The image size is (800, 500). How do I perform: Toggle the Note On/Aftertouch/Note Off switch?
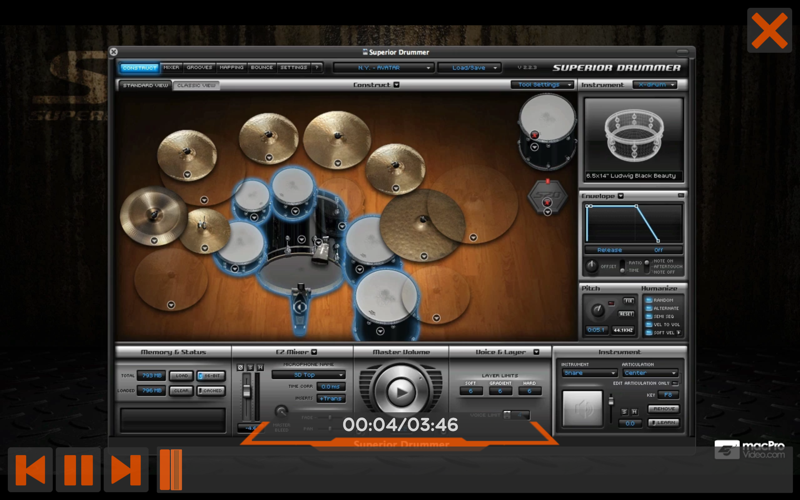pyautogui.click(x=647, y=266)
